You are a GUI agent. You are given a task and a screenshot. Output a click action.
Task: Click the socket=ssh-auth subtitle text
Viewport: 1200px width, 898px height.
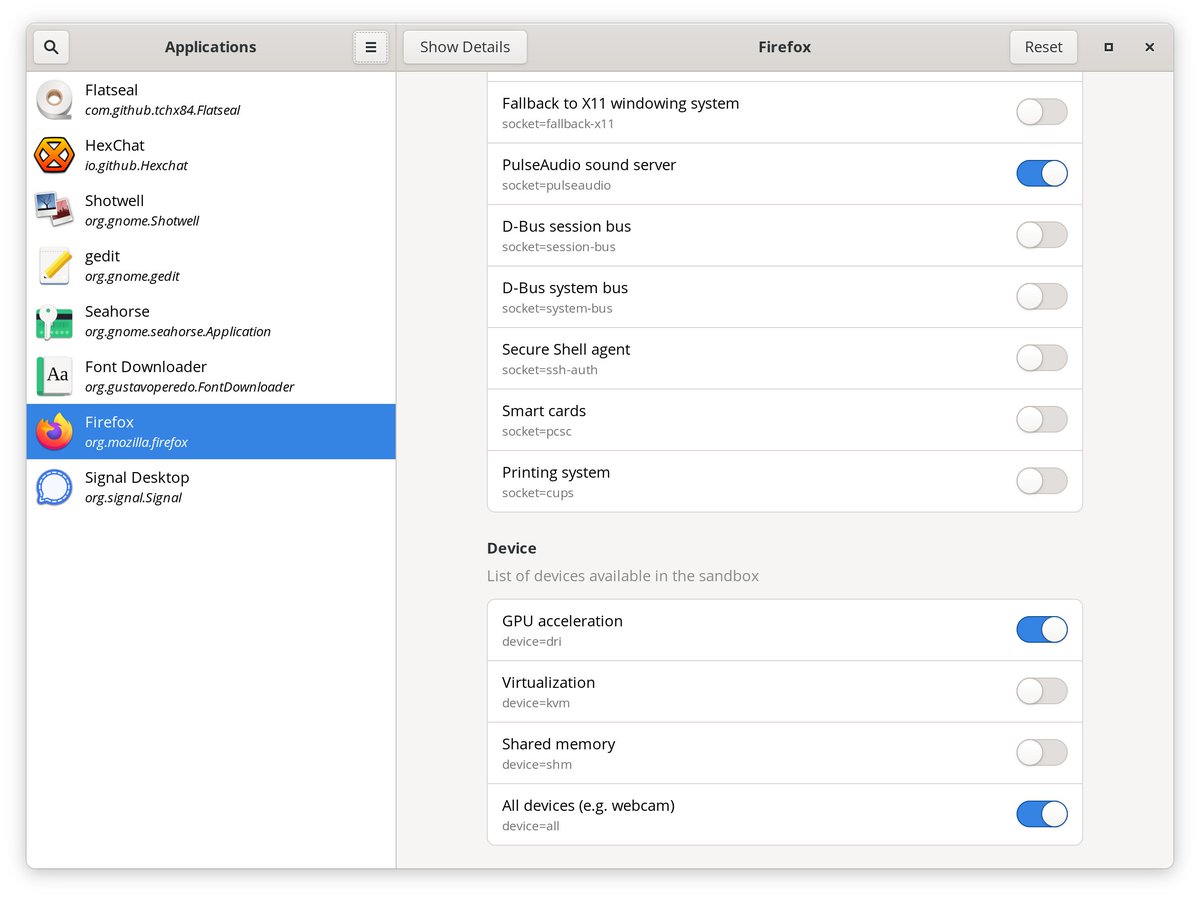pos(550,370)
